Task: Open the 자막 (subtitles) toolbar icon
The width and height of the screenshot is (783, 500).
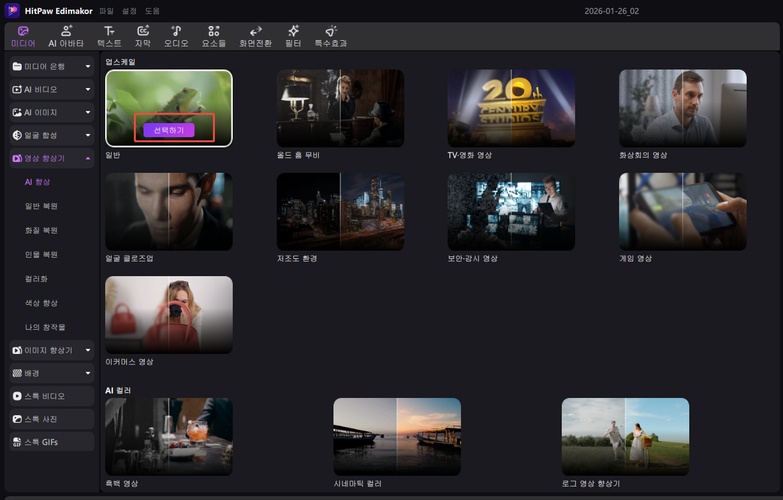Action: [x=142, y=36]
